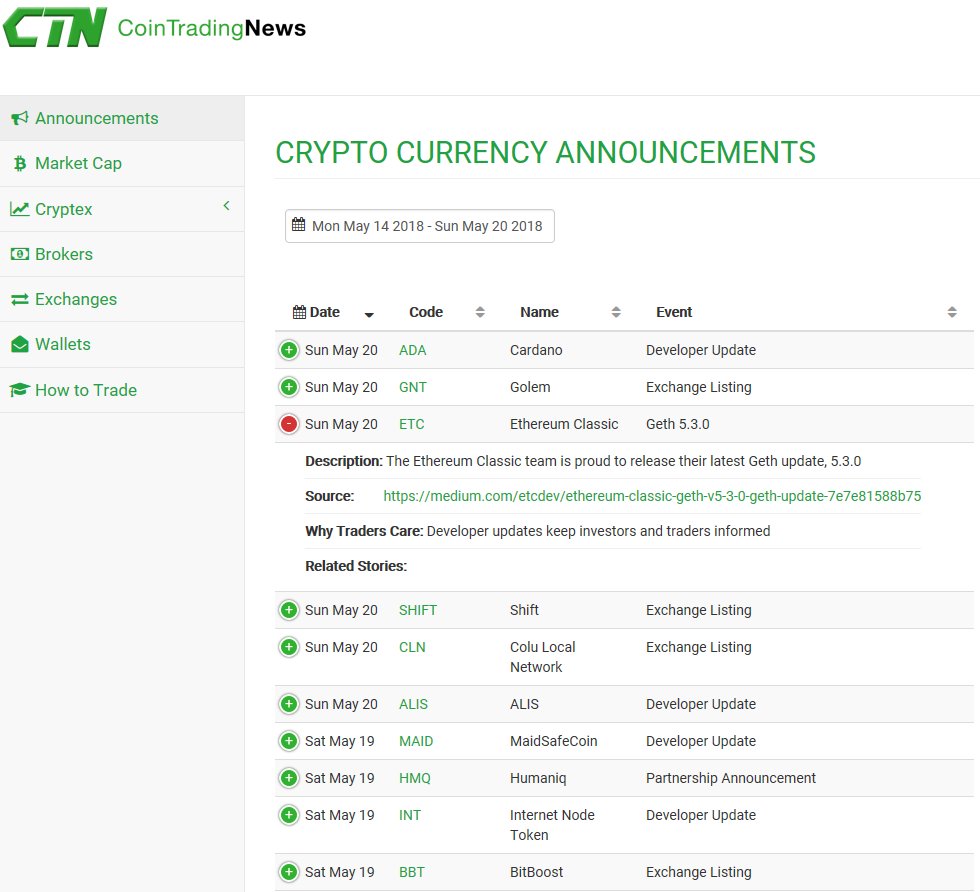Screen dimensions: 980x892
Task: Click the GNT code link
Action: [412, 387]
